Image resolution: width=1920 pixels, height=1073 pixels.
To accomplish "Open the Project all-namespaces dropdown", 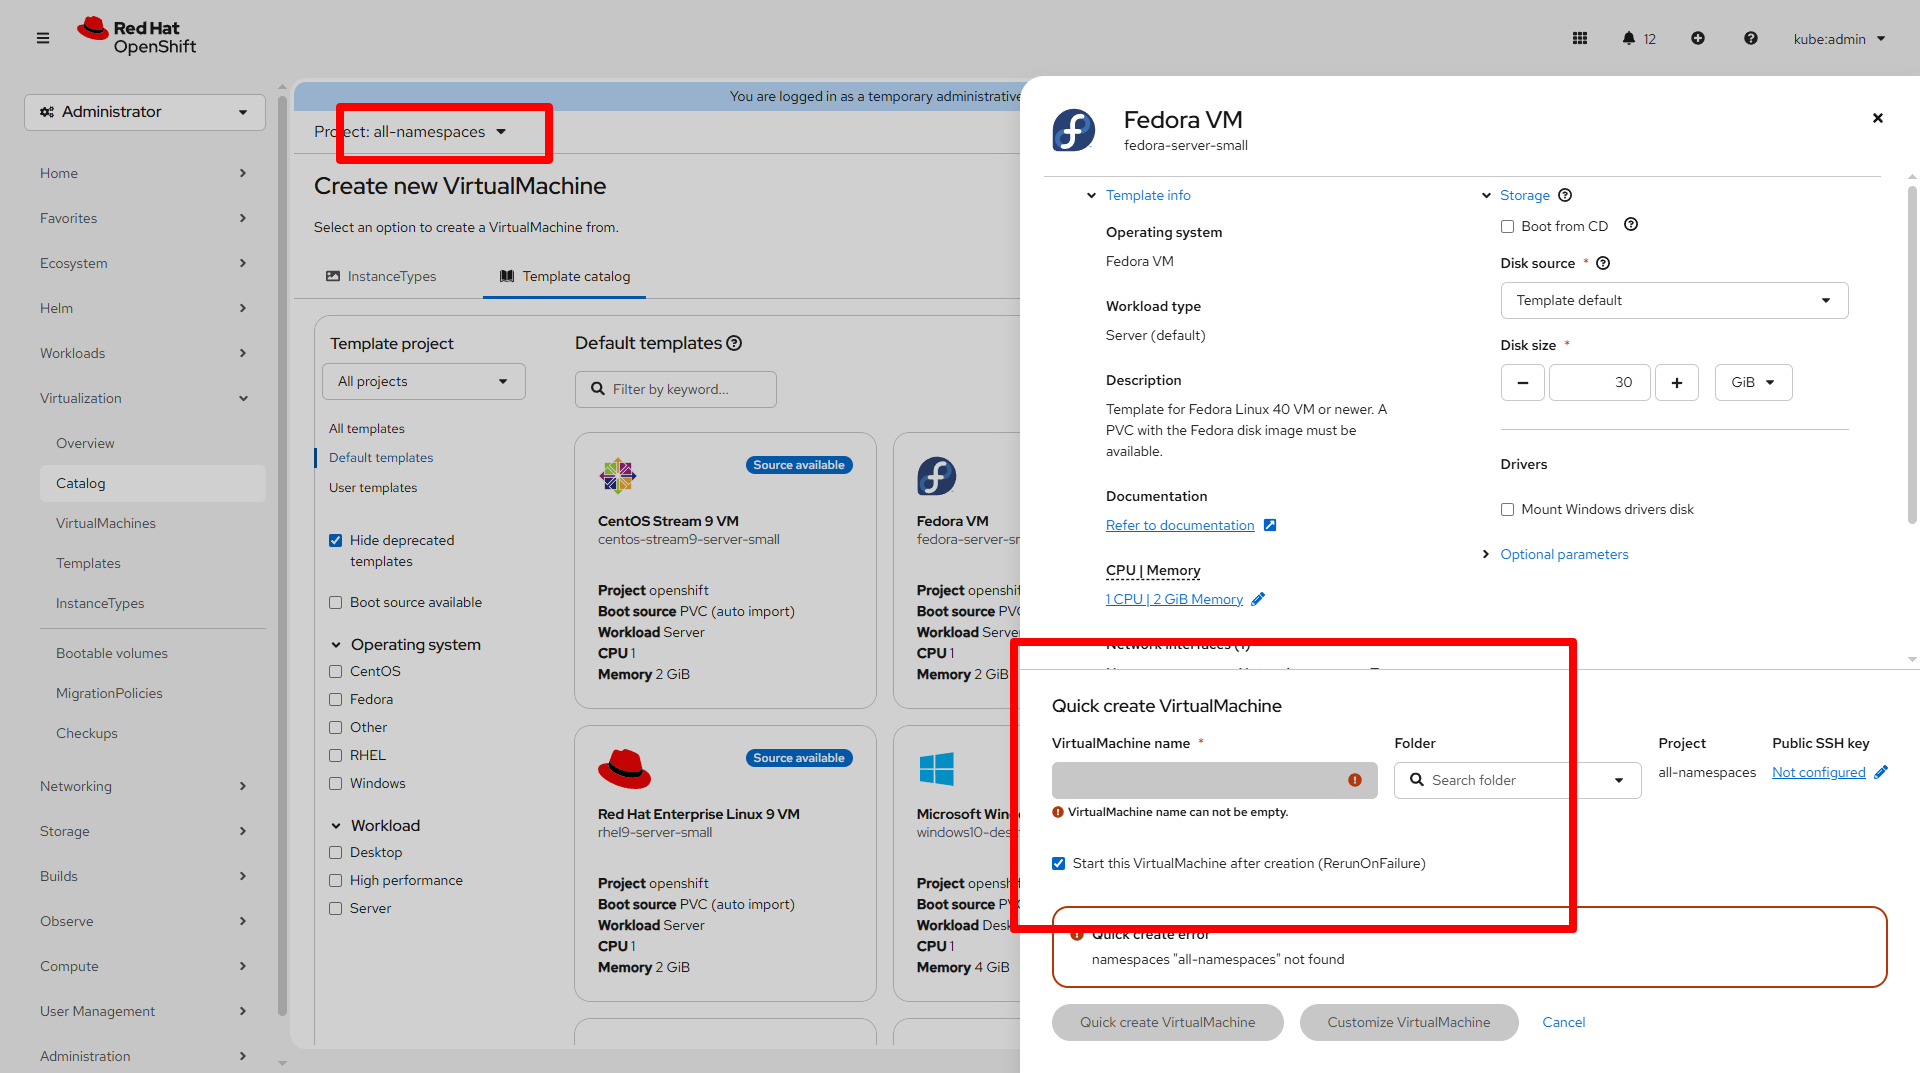I will tap(411, 132).
